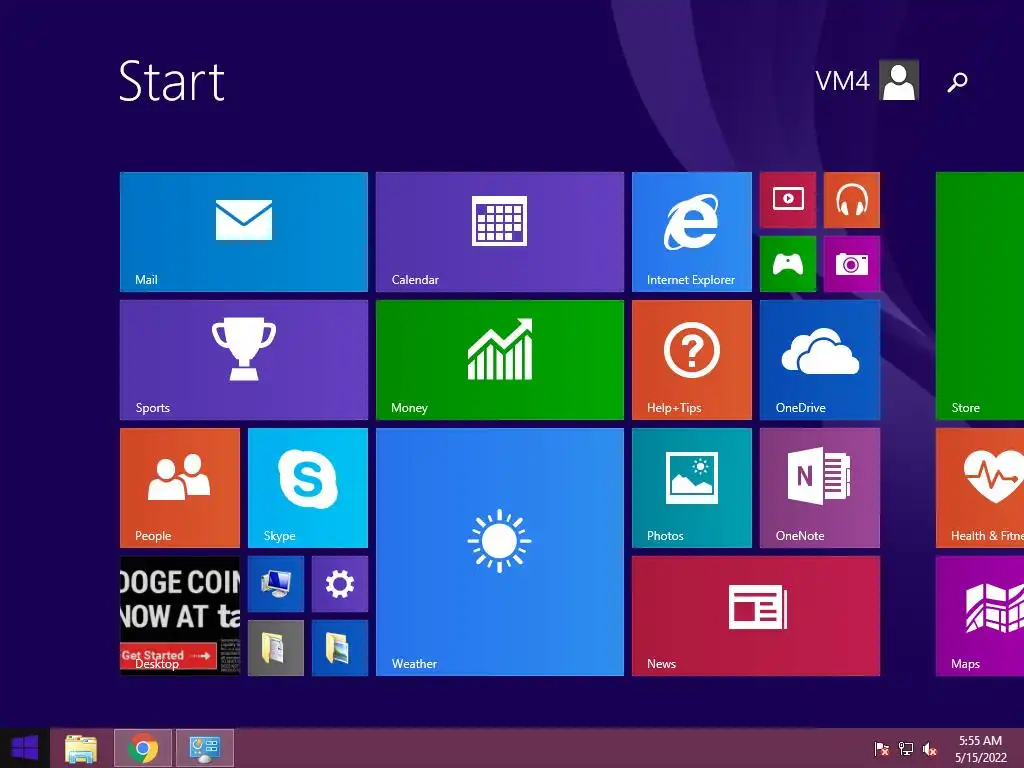
Task: Open the Weather tile
Action: tap(500, 552)
